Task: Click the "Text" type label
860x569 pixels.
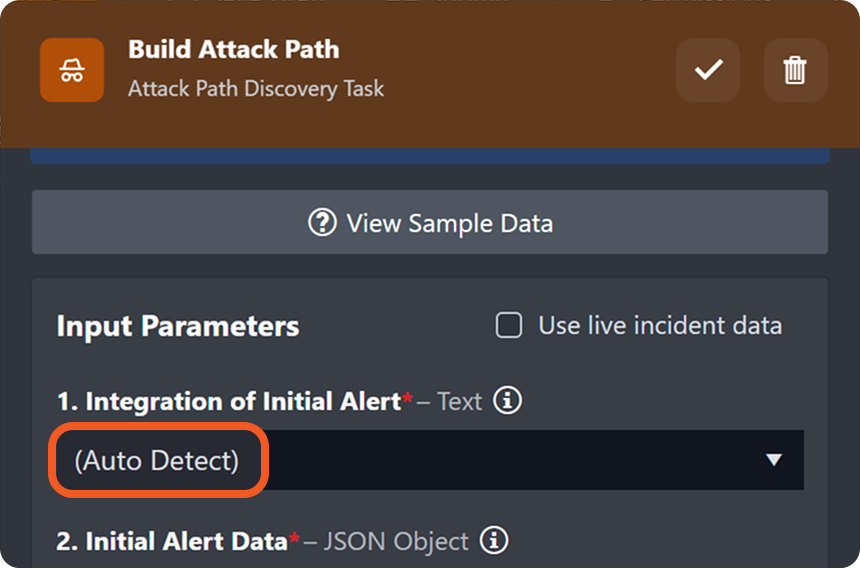Action: click(459, 401)
